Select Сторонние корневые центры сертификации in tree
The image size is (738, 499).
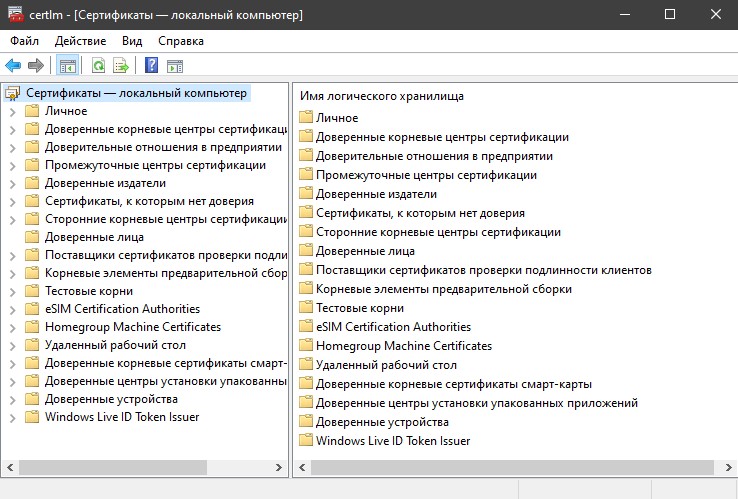pos(166,219)
